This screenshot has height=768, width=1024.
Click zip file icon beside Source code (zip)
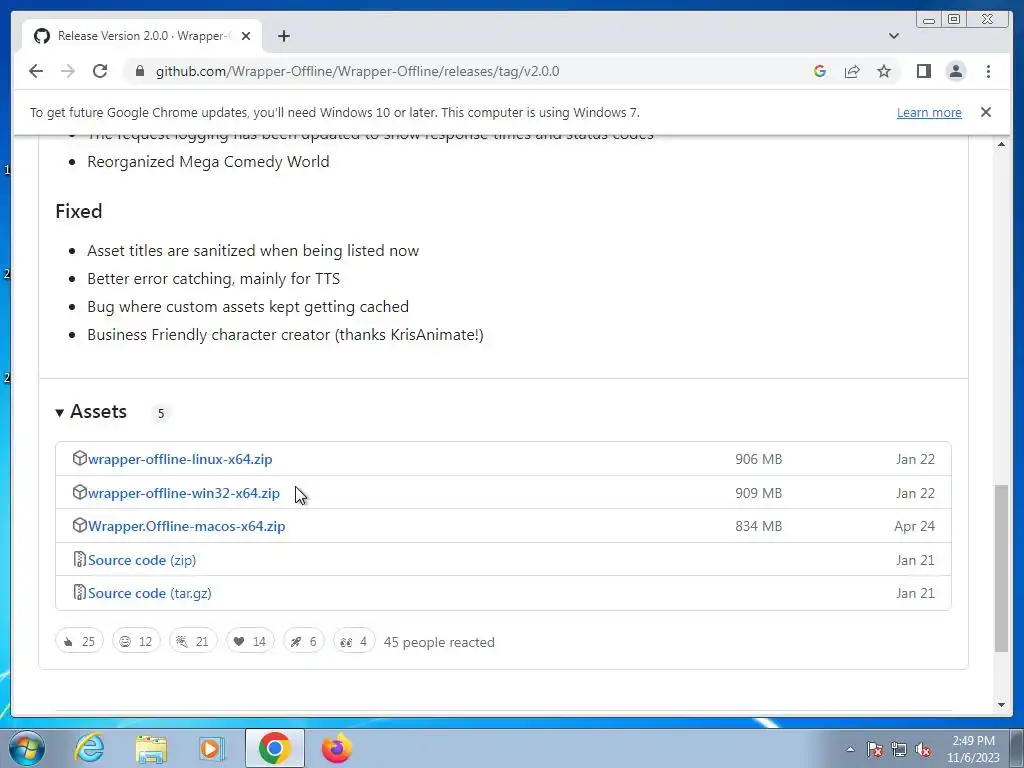[x=80, y=560]
